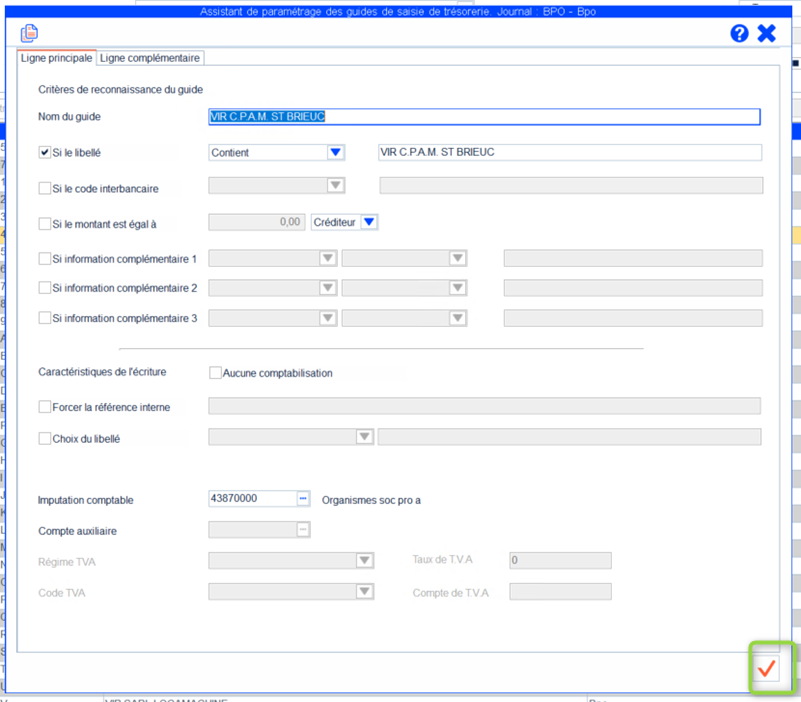
Task: Tick the 'Aucune comptabilisation' checkbox
Action: click(x=215, y=373)
